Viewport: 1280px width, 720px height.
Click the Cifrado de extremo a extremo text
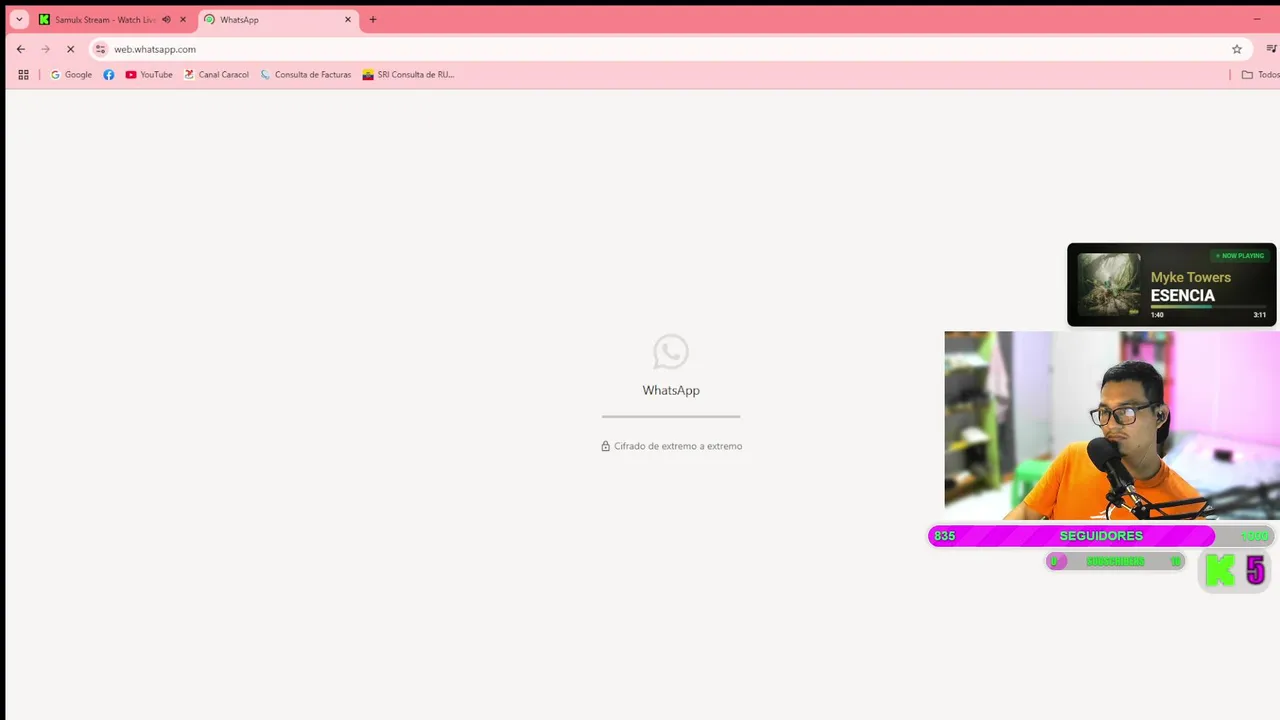(678, 446)
